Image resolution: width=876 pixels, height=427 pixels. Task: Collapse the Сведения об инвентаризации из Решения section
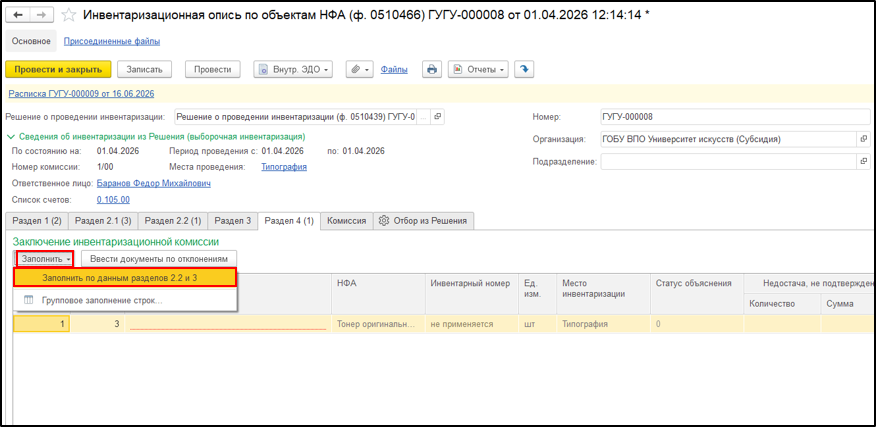[11, 136]
